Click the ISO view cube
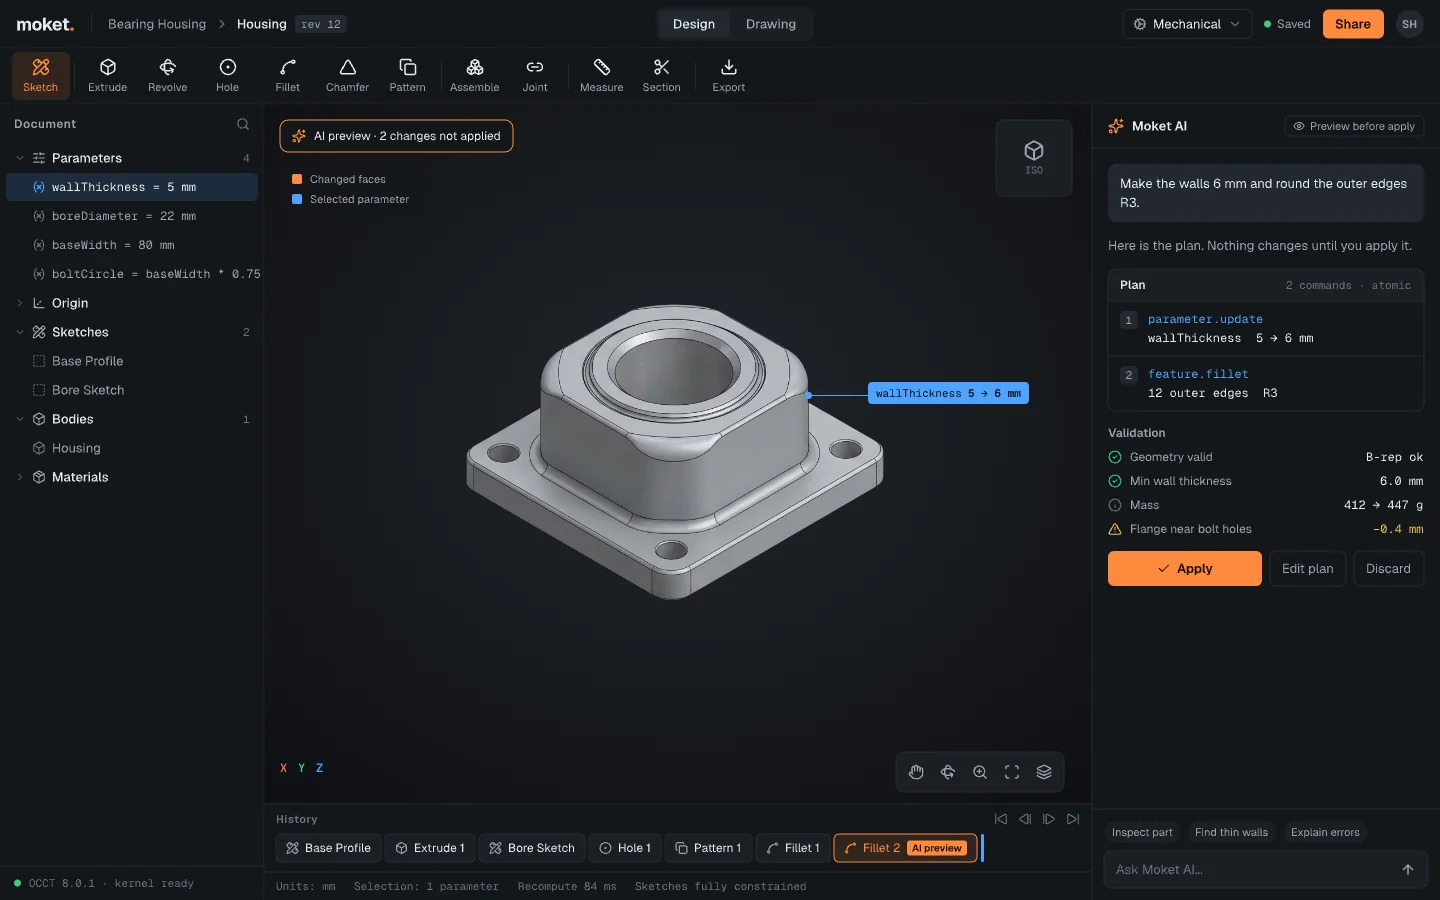 click(1034, 158)
